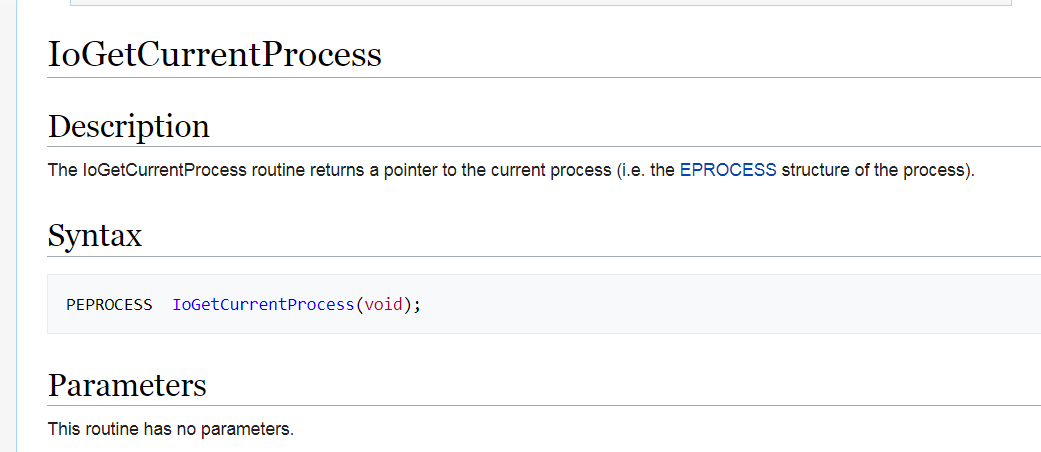The width and height of the screenshot is (1041, 452).
Task: Click the gray box at page top
Action: pyautogui.click(x=540, y=3)
